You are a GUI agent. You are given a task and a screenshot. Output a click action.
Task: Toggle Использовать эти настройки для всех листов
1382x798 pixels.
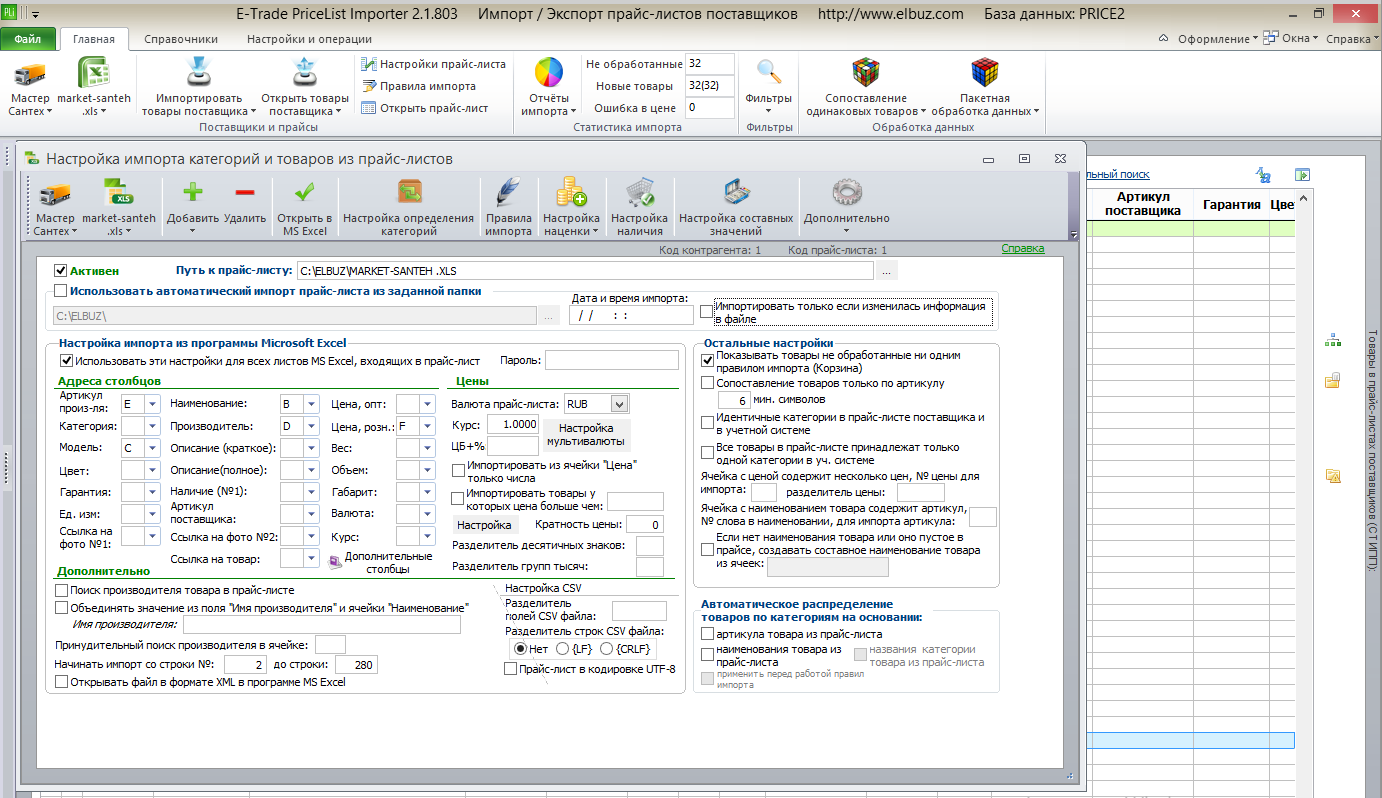click(x=67, y=360)
